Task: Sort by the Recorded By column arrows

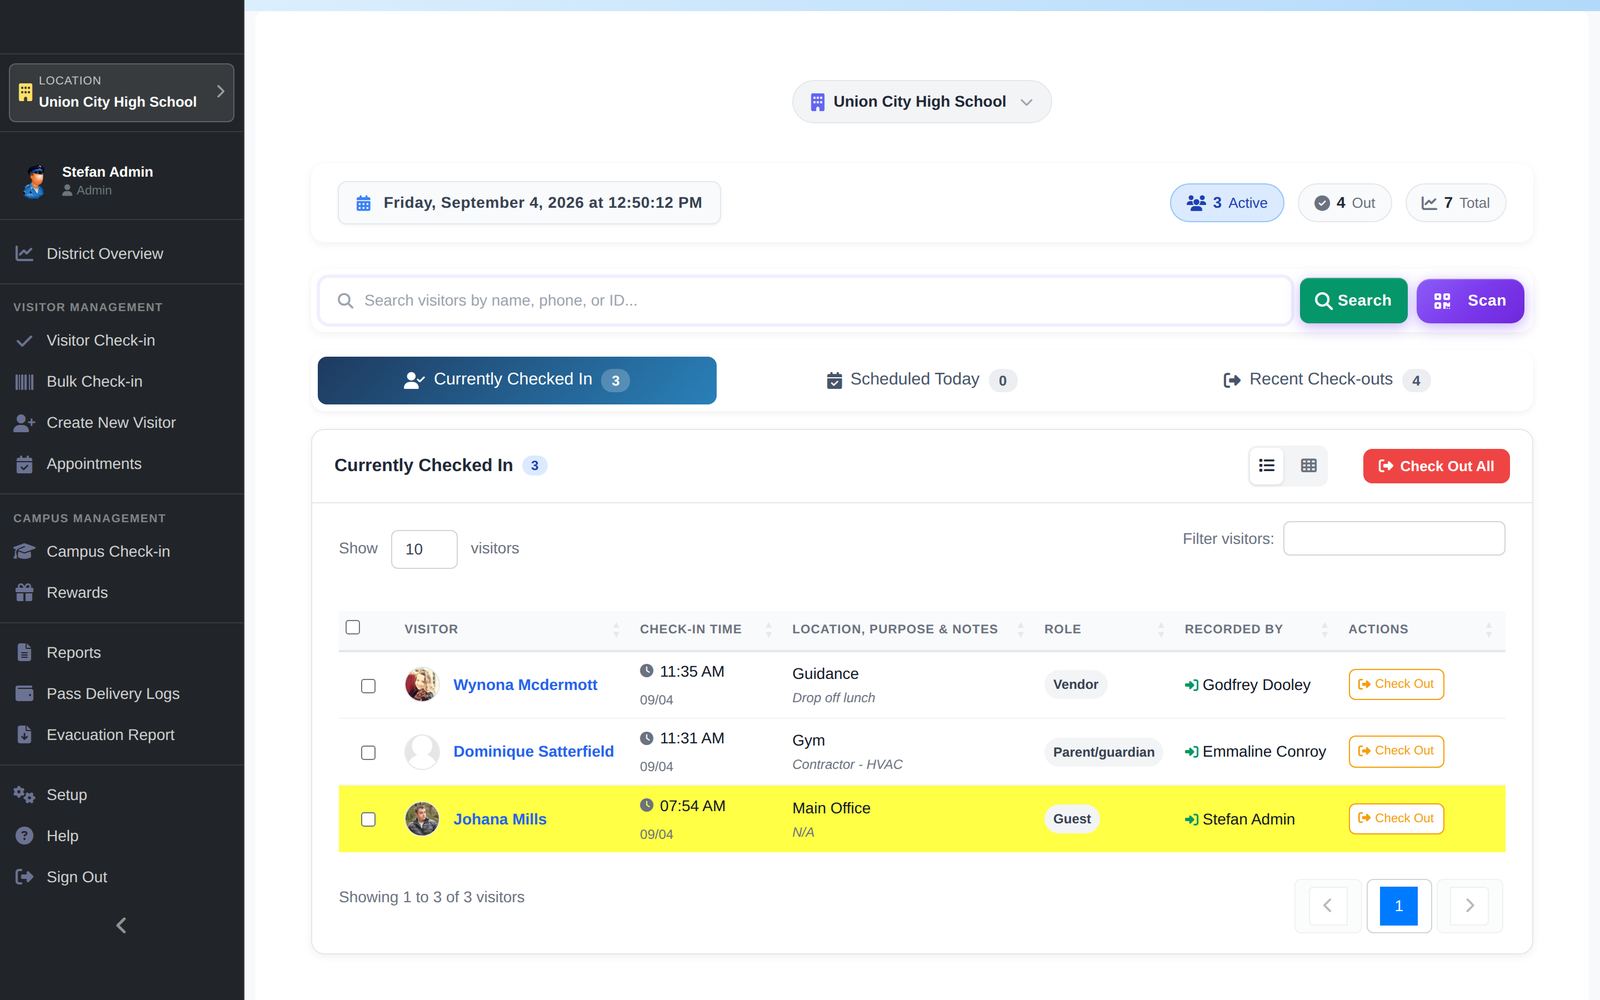Action: 1325,630
